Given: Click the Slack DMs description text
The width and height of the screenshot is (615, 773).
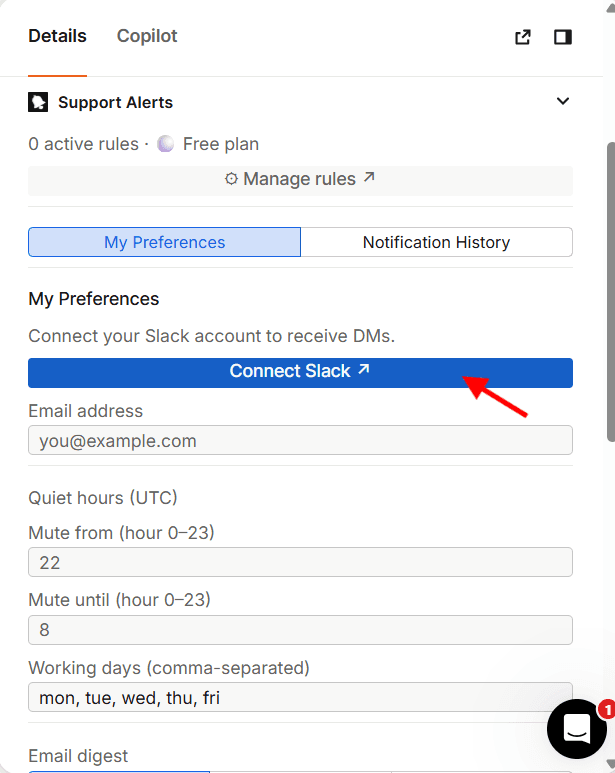Looking at the screenshot, I should 211,336.
